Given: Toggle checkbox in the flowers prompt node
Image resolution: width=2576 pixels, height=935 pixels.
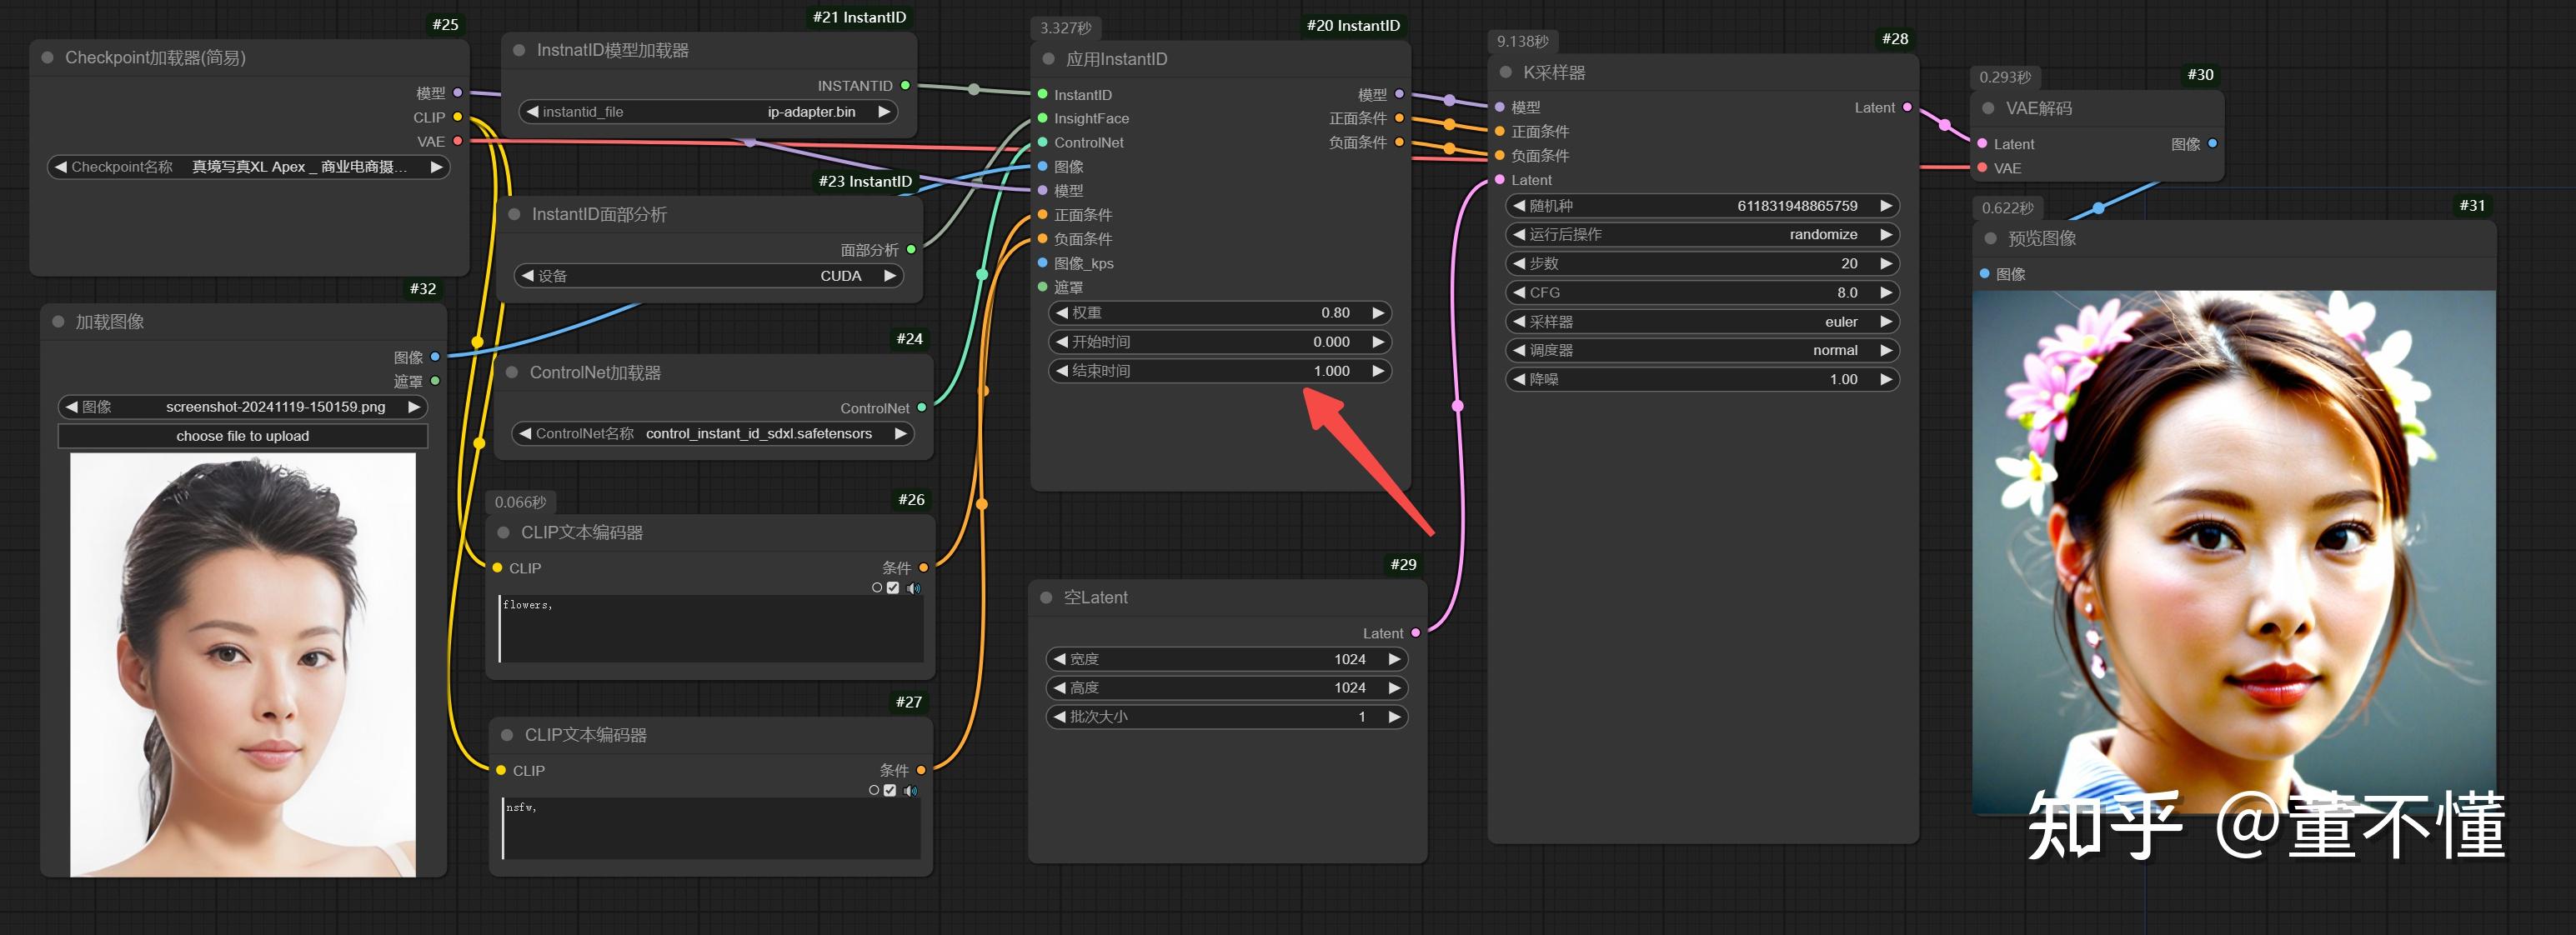Looking at the screenshot, I should coord(893,588).
